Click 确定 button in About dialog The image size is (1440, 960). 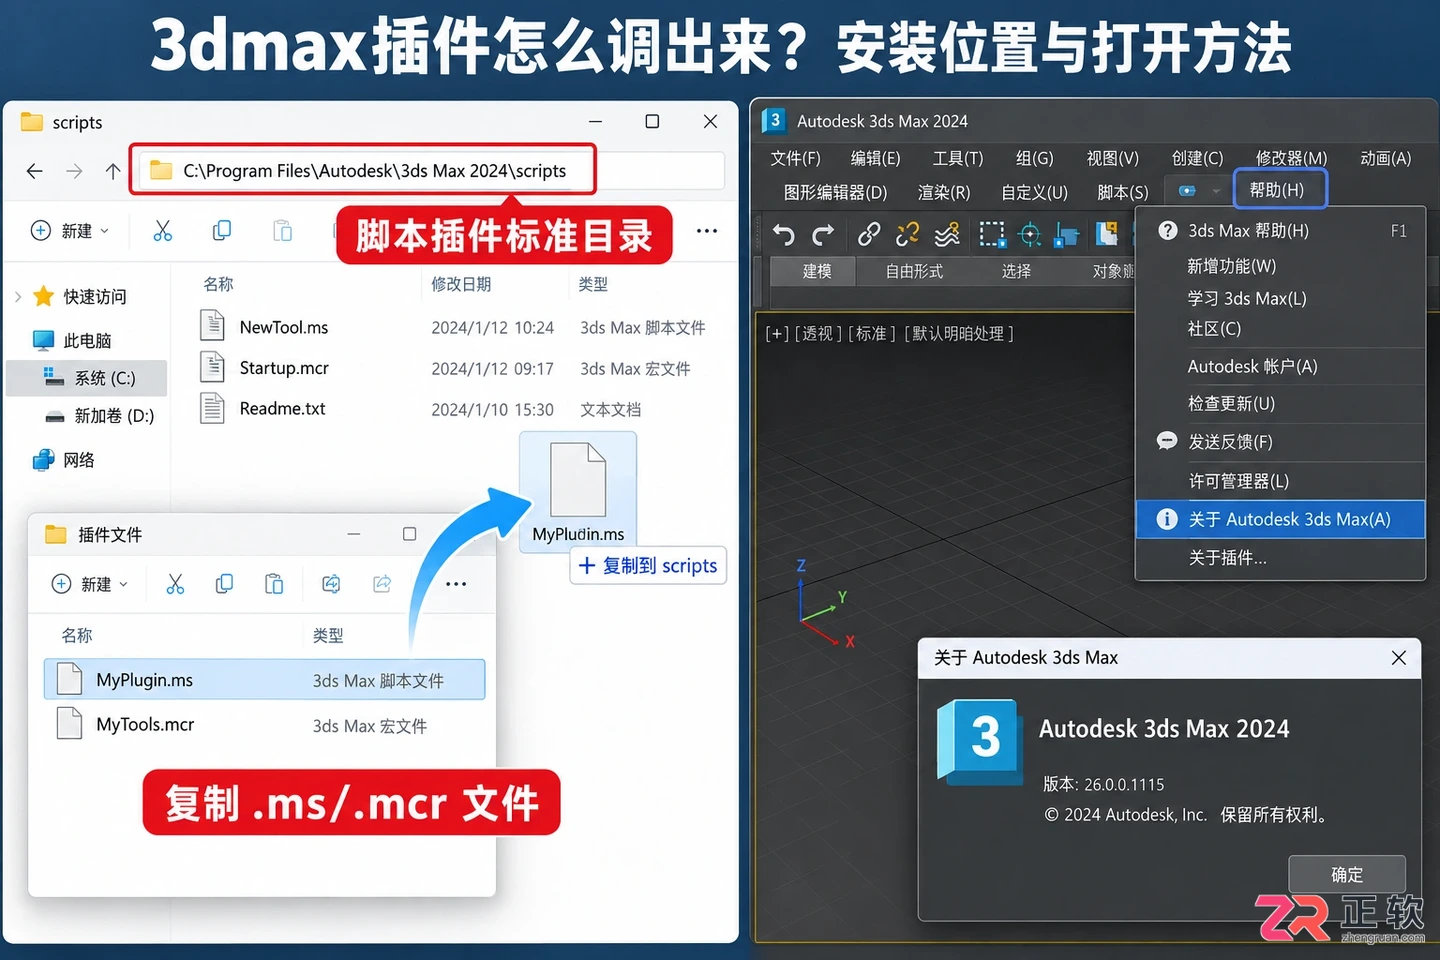point(1347,874)
